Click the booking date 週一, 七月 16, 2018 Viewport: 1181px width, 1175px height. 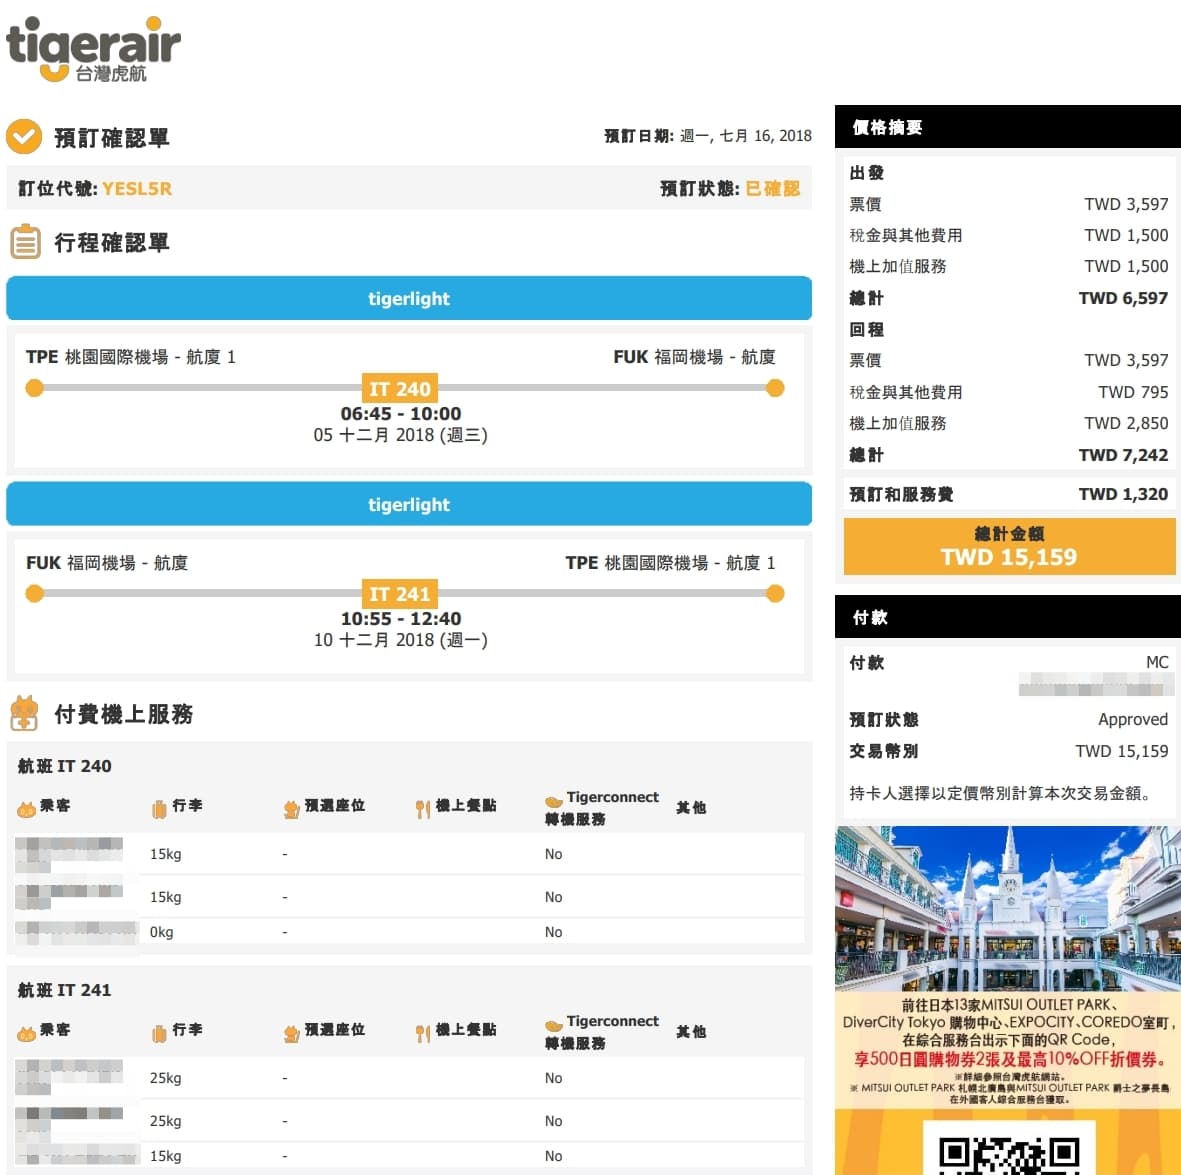(x=746, y=136)
